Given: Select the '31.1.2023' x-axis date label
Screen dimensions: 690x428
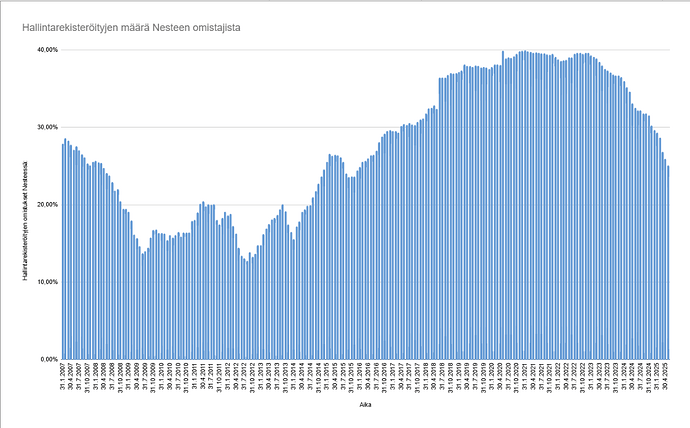Looking at the screenshot, I should (591, 377).
